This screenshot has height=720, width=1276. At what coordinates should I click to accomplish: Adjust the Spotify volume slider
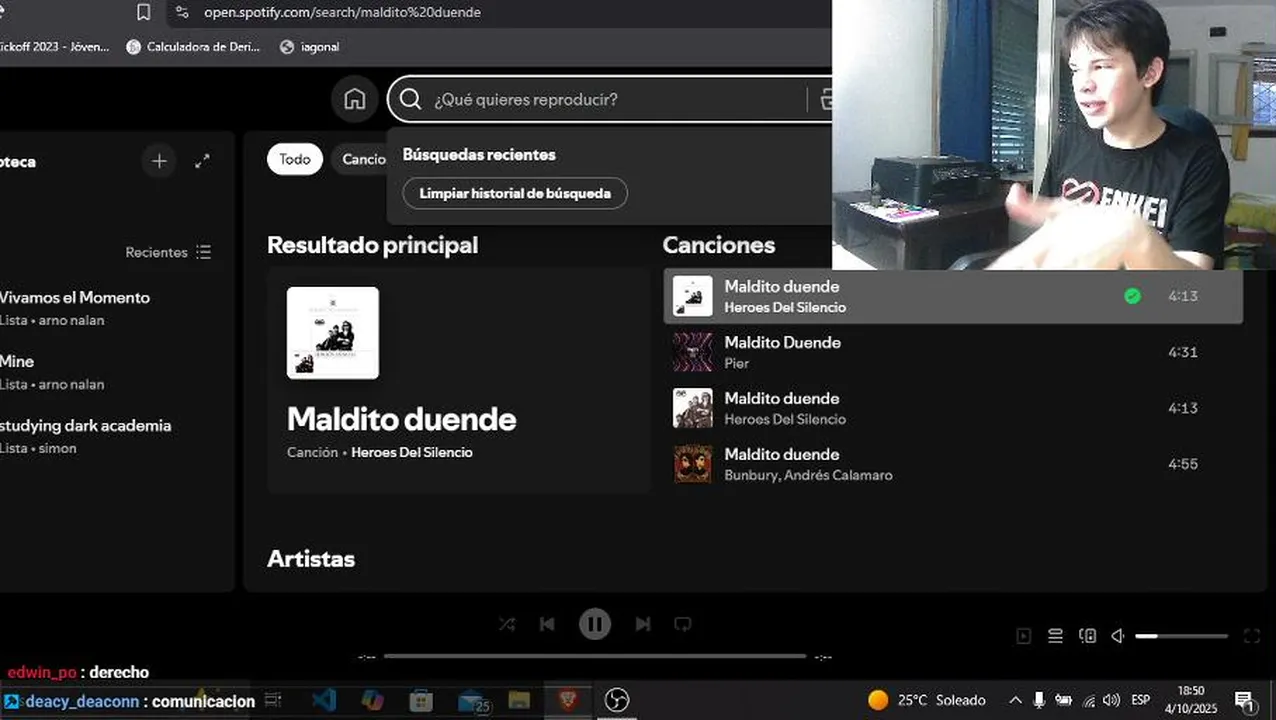(x=1182, y=636)
